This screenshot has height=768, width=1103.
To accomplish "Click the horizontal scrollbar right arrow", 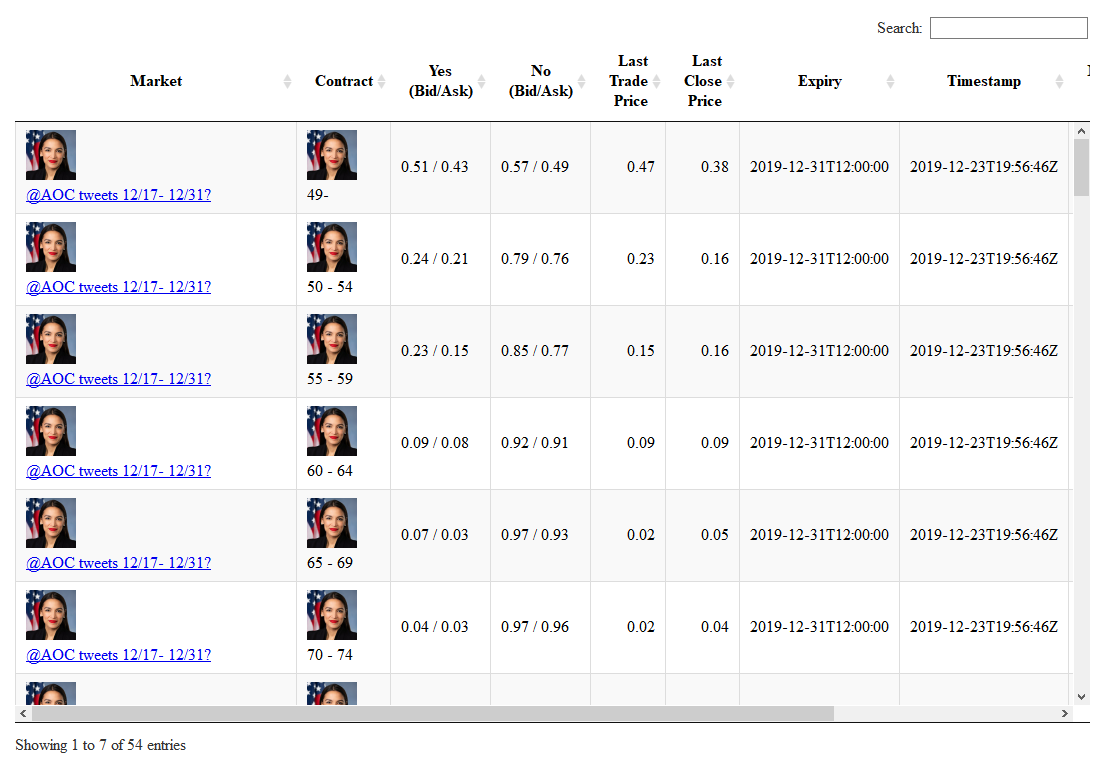I will point(1063,714).
